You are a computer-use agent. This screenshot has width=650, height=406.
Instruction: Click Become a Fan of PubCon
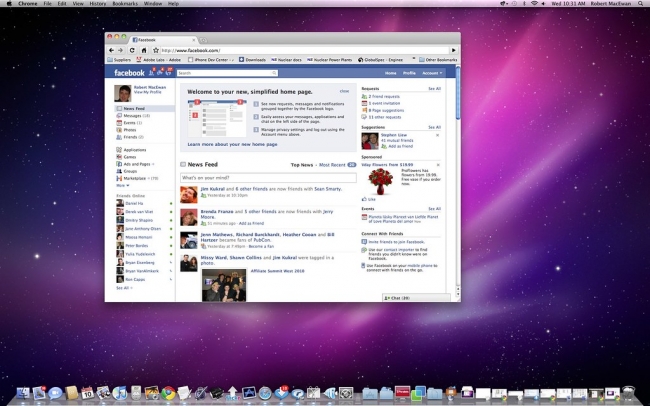(261, 246)
